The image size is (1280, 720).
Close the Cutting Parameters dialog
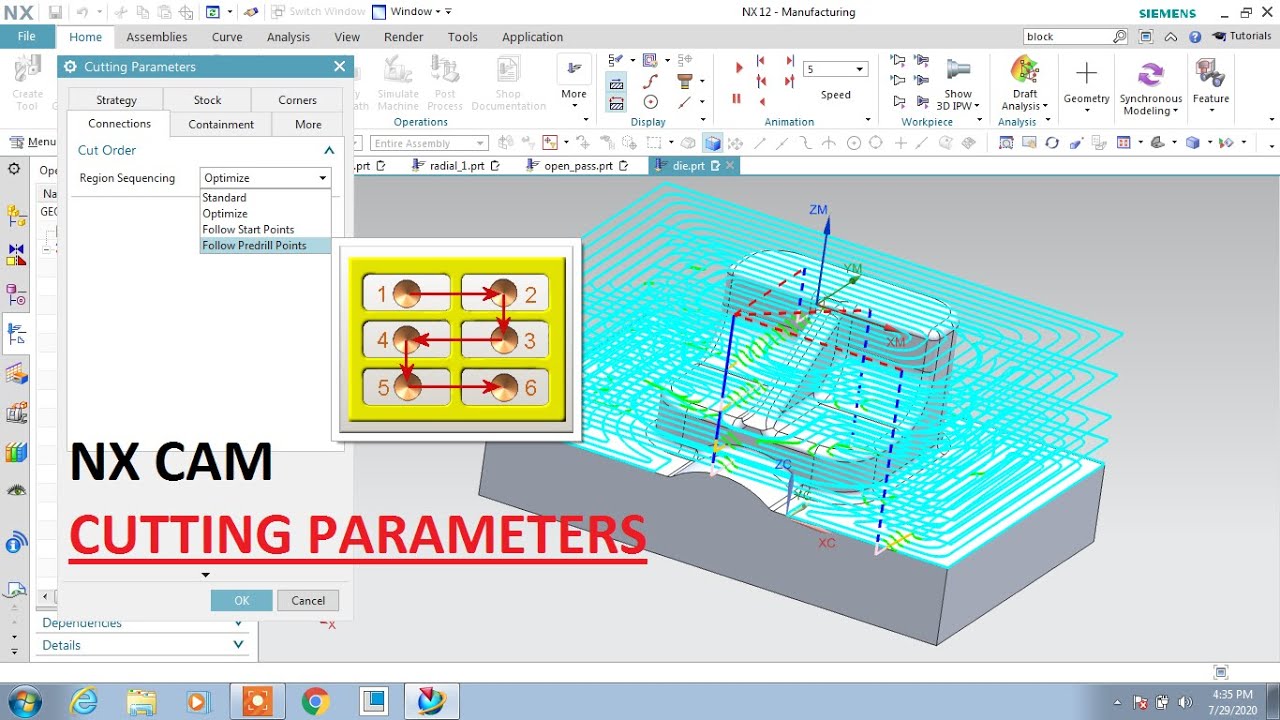pos(339,66)
